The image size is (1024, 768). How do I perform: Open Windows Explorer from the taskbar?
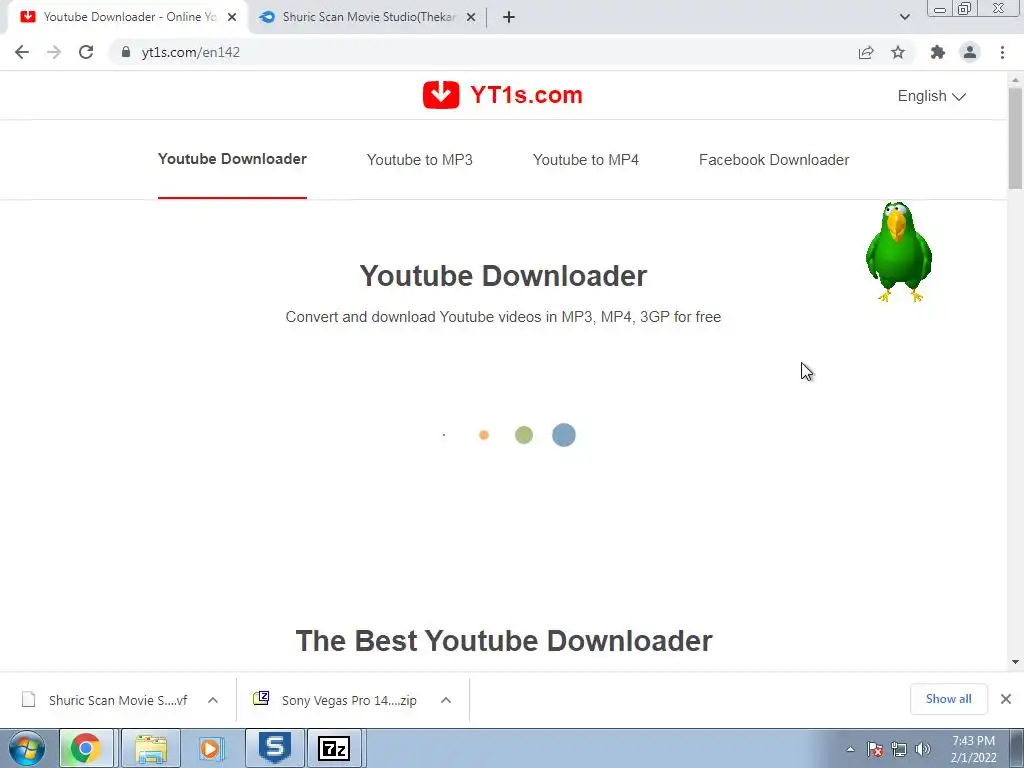coord(151,748)
